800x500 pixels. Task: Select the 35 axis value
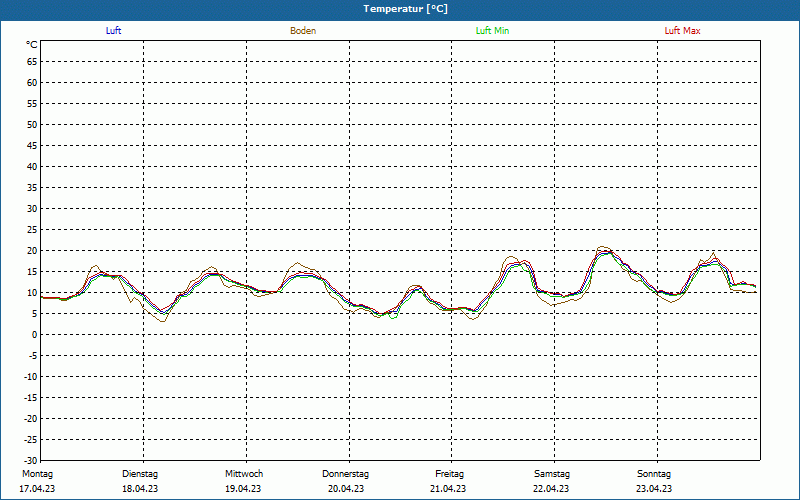(32, 188)
